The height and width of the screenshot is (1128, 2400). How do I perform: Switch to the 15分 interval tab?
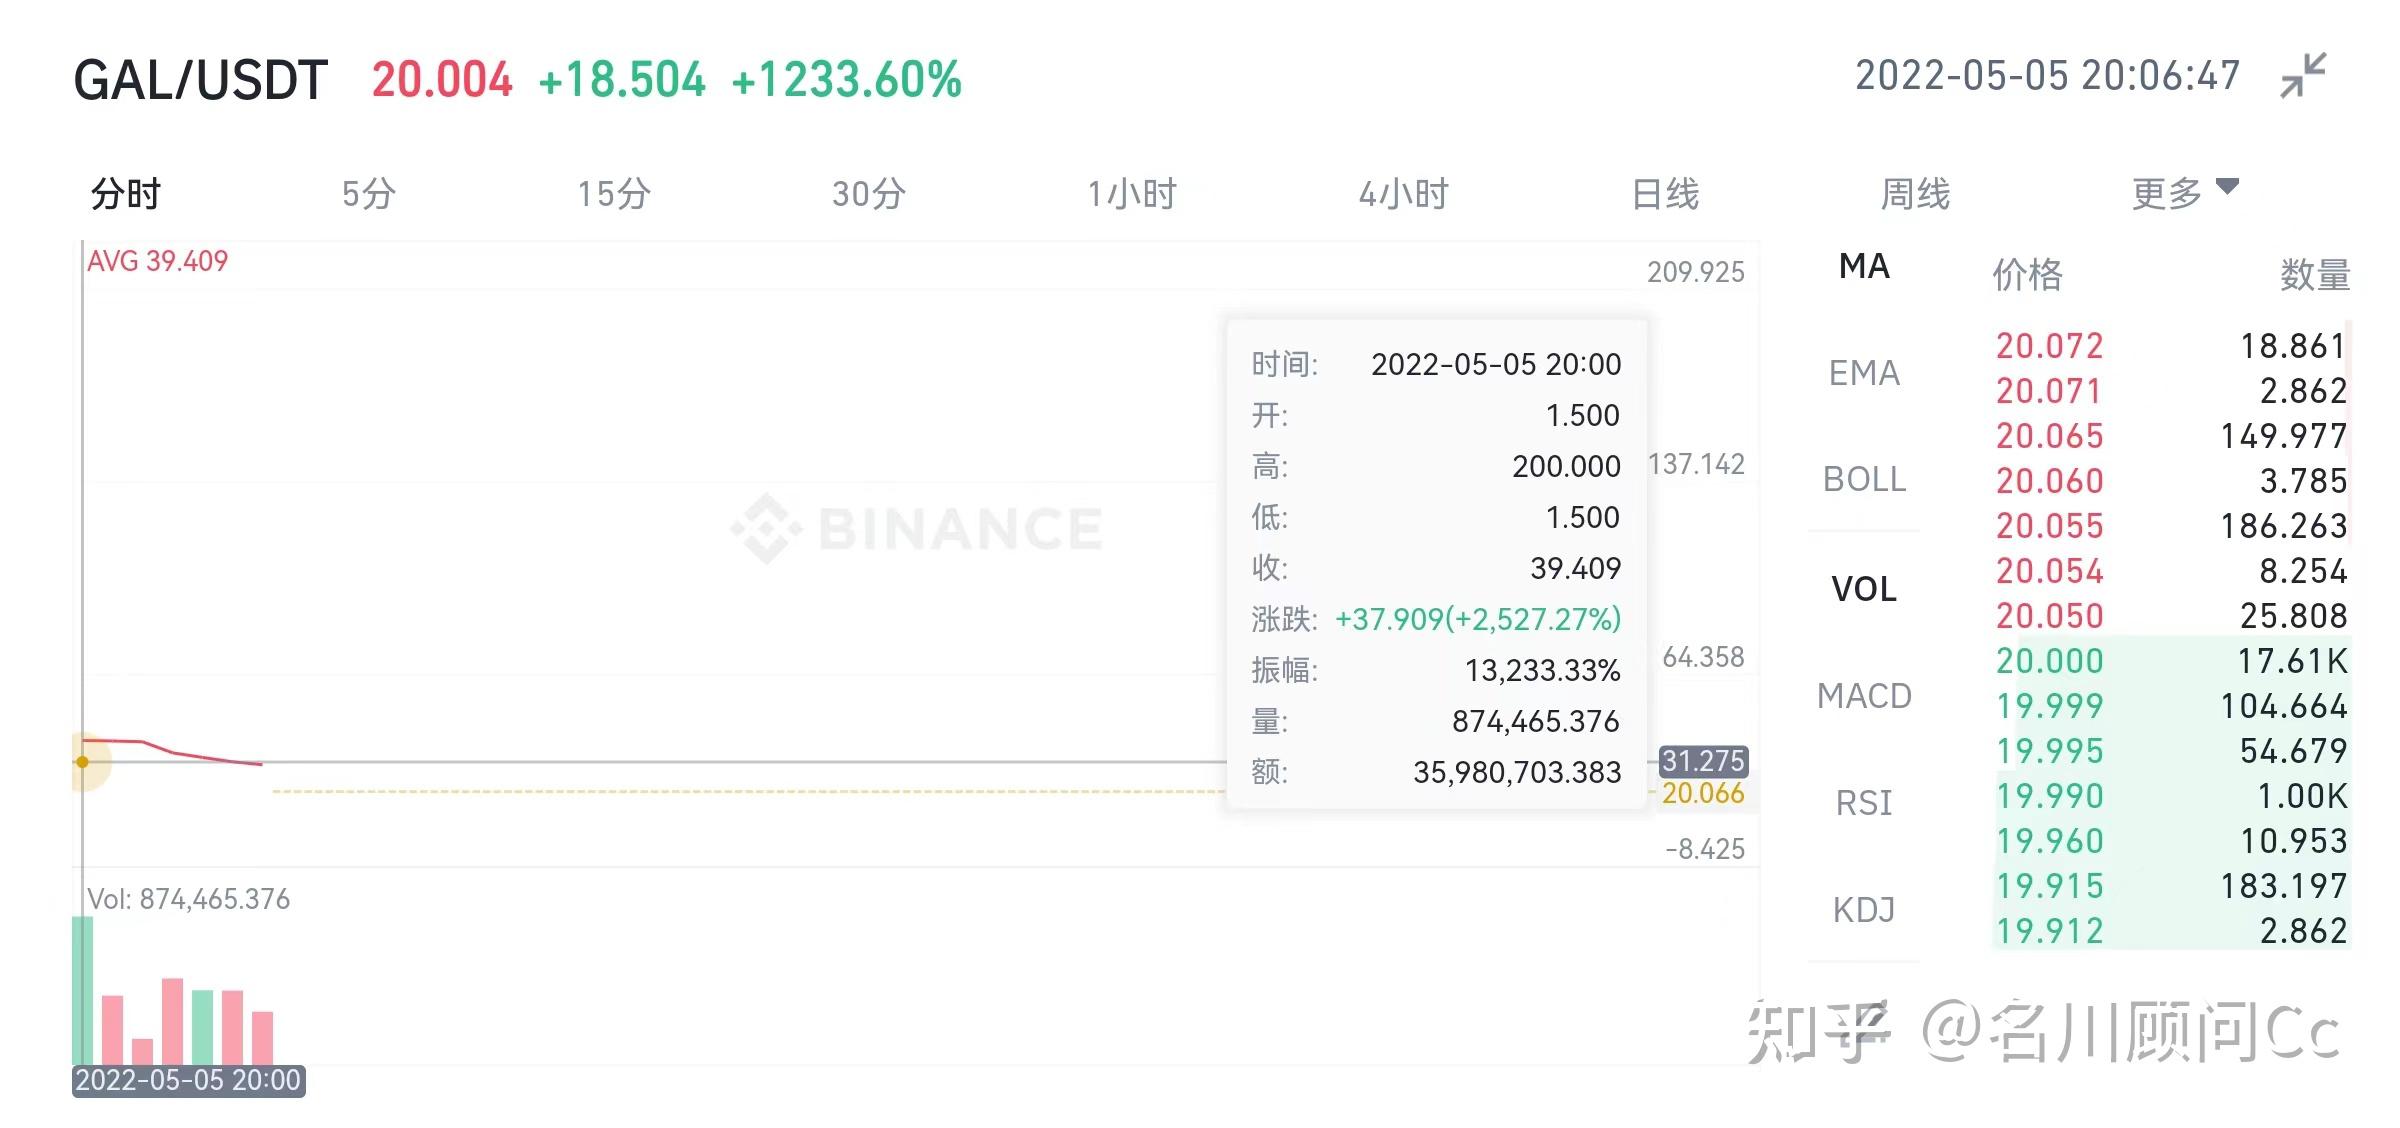613,194
